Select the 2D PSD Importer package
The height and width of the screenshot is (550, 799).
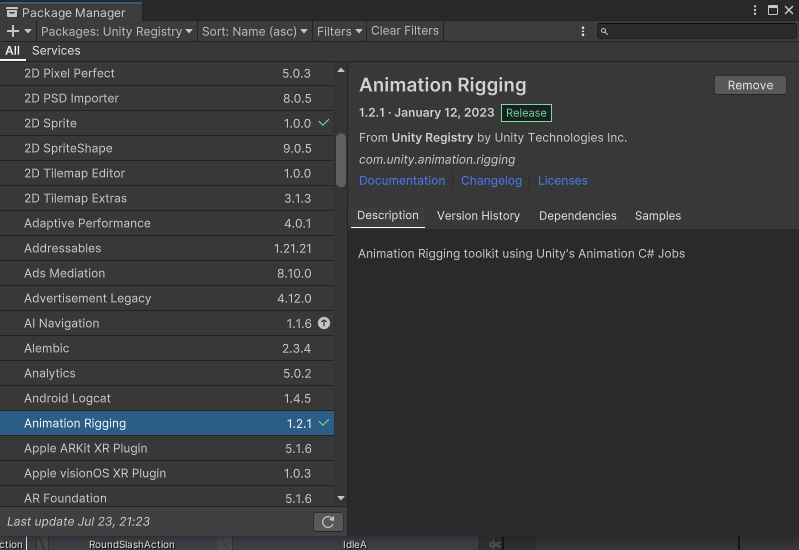tap(167, 98)
